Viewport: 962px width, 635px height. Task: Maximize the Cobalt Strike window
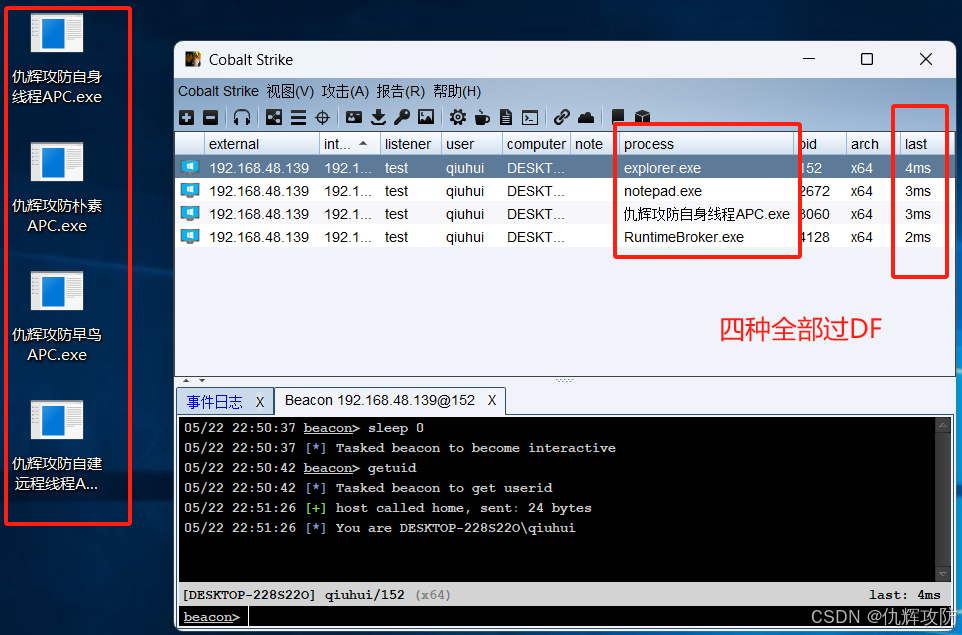(866, 59)
